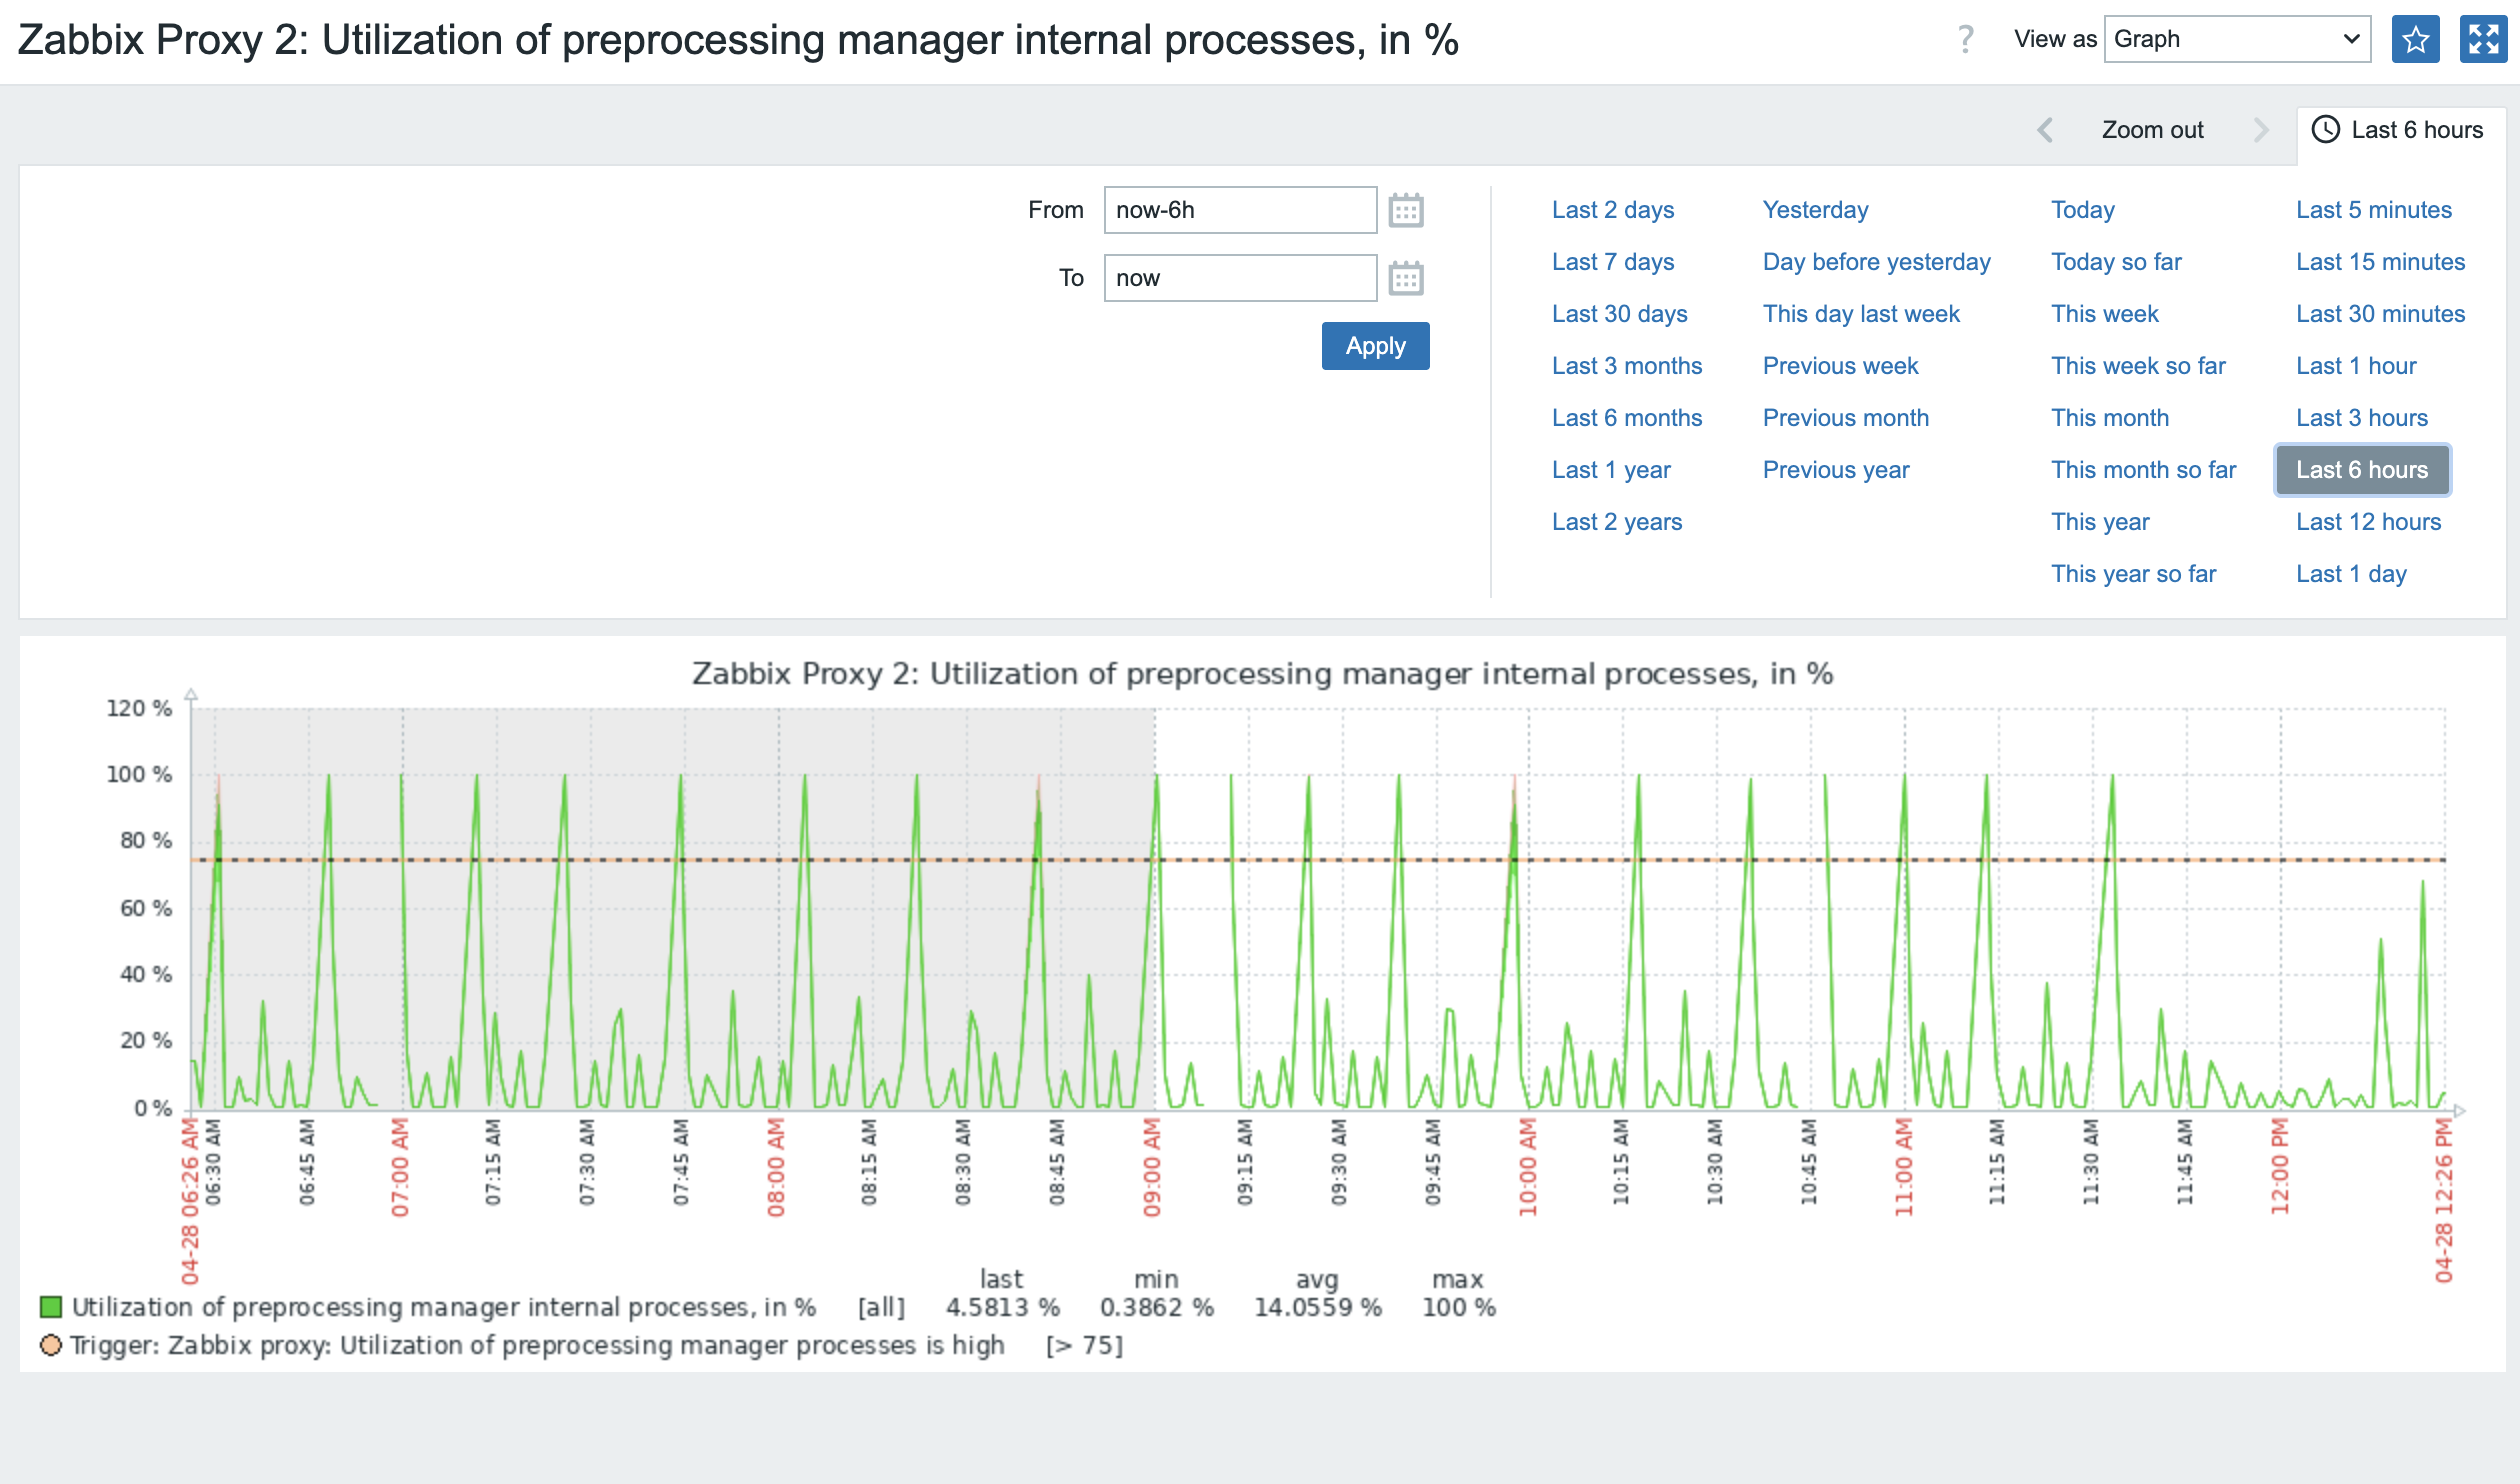Select This week so far

click(2138, 366)
